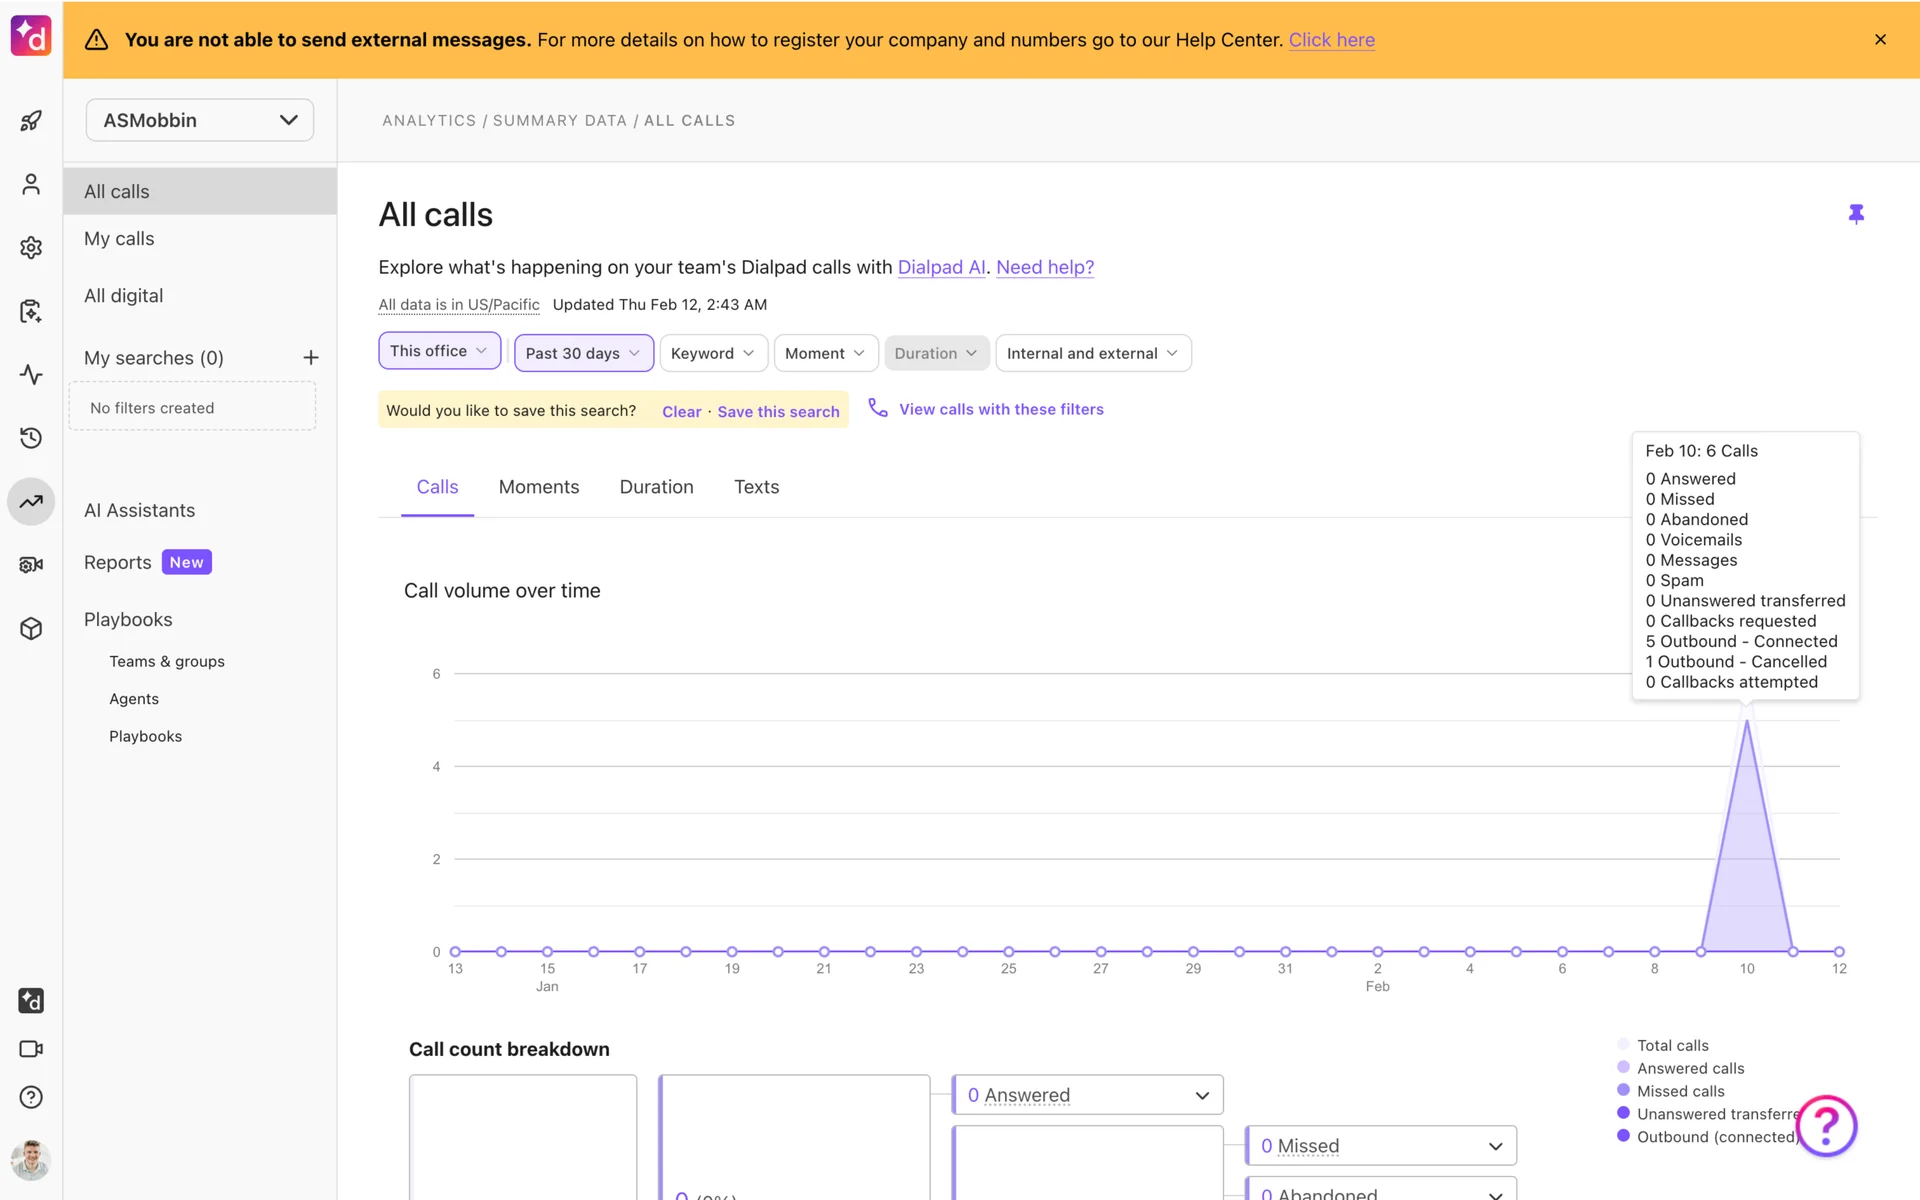Viewport: 1920px width, 1200px height.
Task: Click the Feb 10 peak data point
Action: pyautogui.click(x=1747, y=722)
